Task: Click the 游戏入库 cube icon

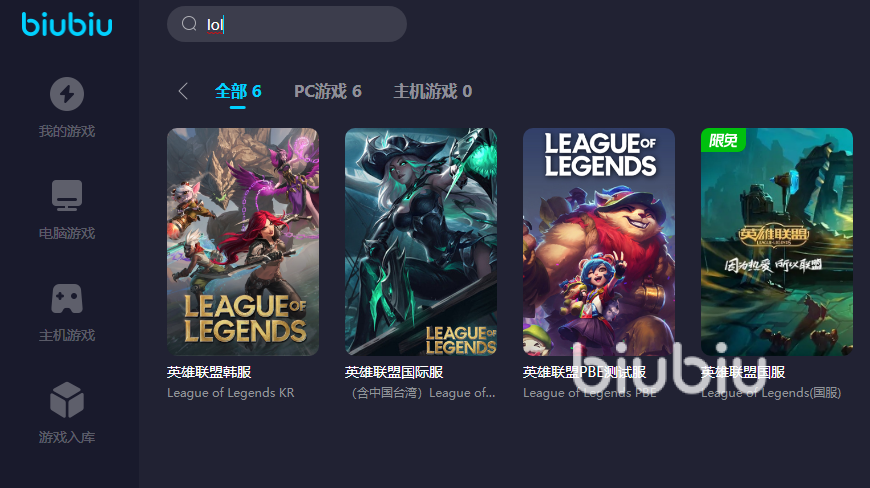Action: [67, 400]
